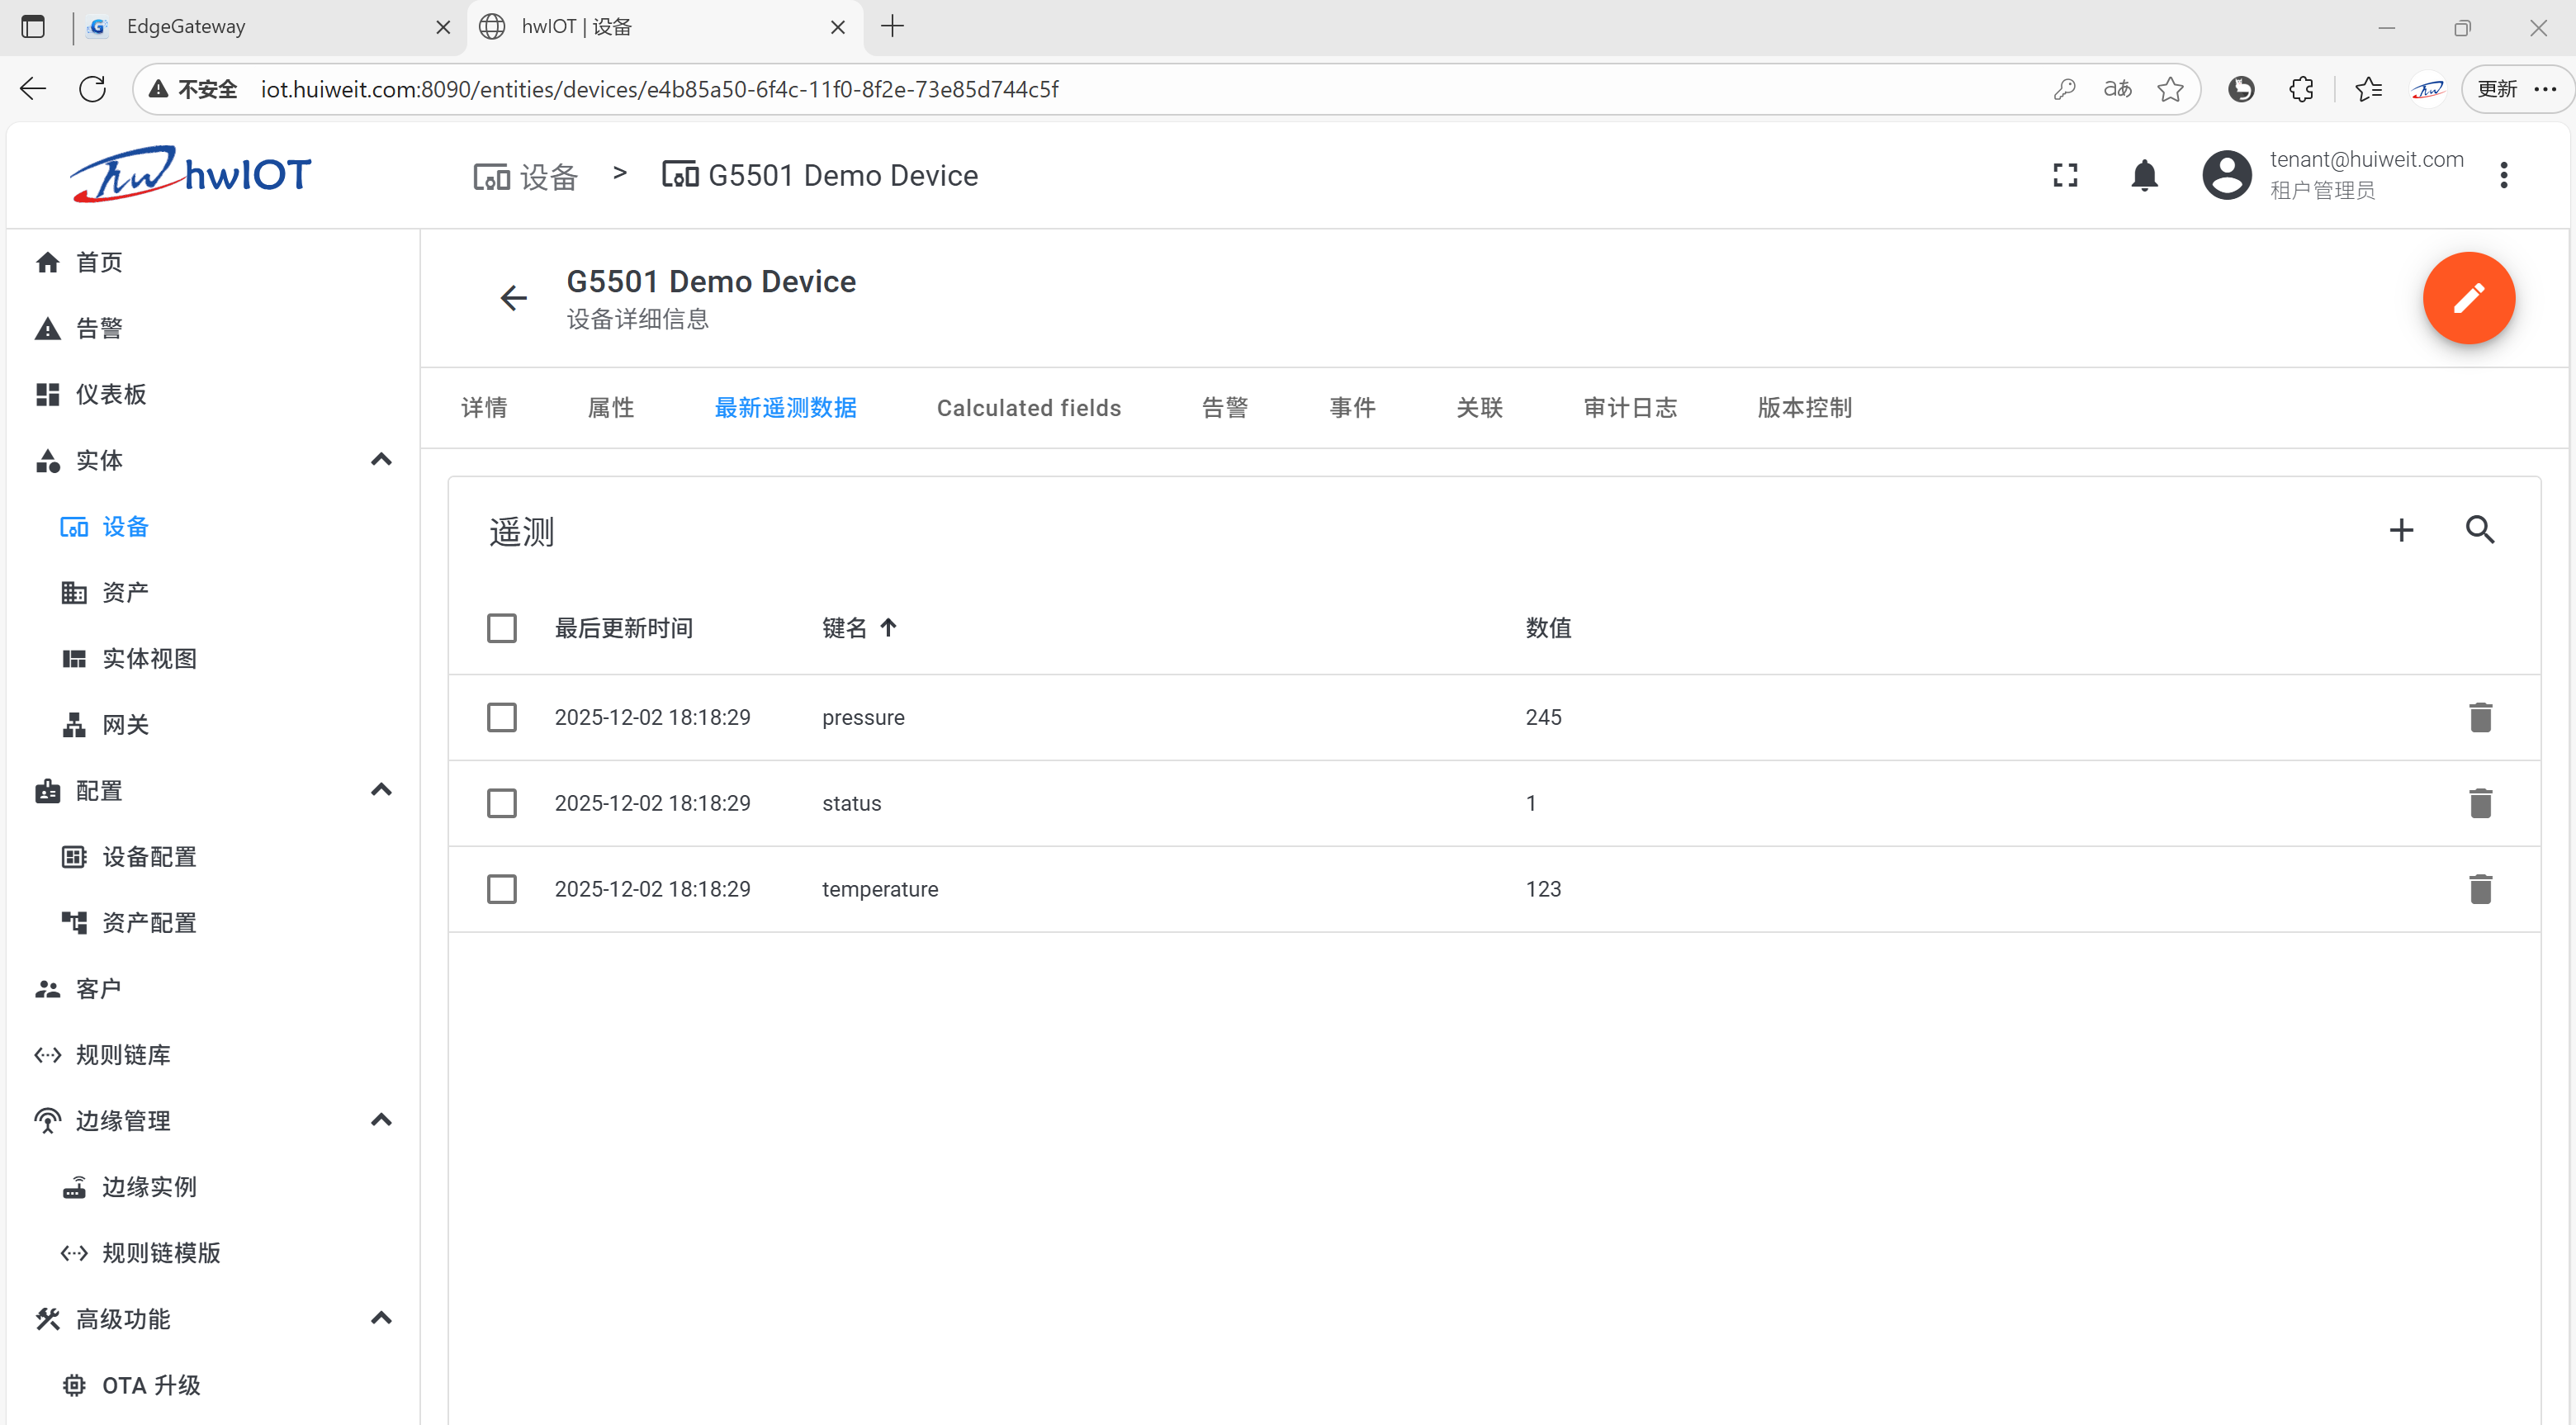The height and width of the screenshot is (1425, 2576).
Task: Collapse the 配置 sidebar group
Action: [380, 790]
